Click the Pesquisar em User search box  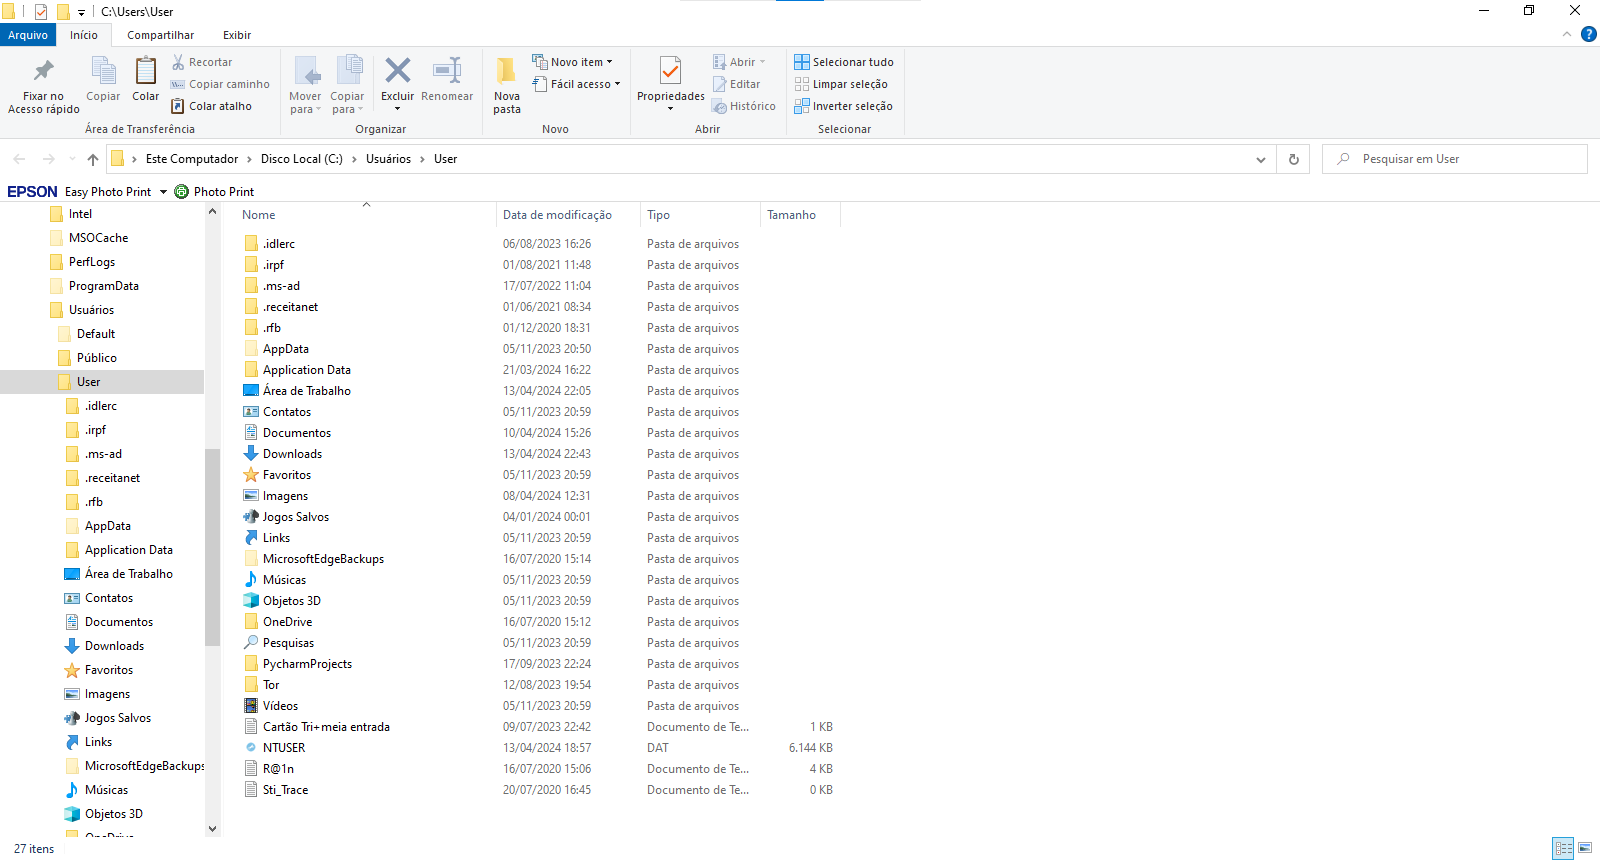(x=1455, y=159)
